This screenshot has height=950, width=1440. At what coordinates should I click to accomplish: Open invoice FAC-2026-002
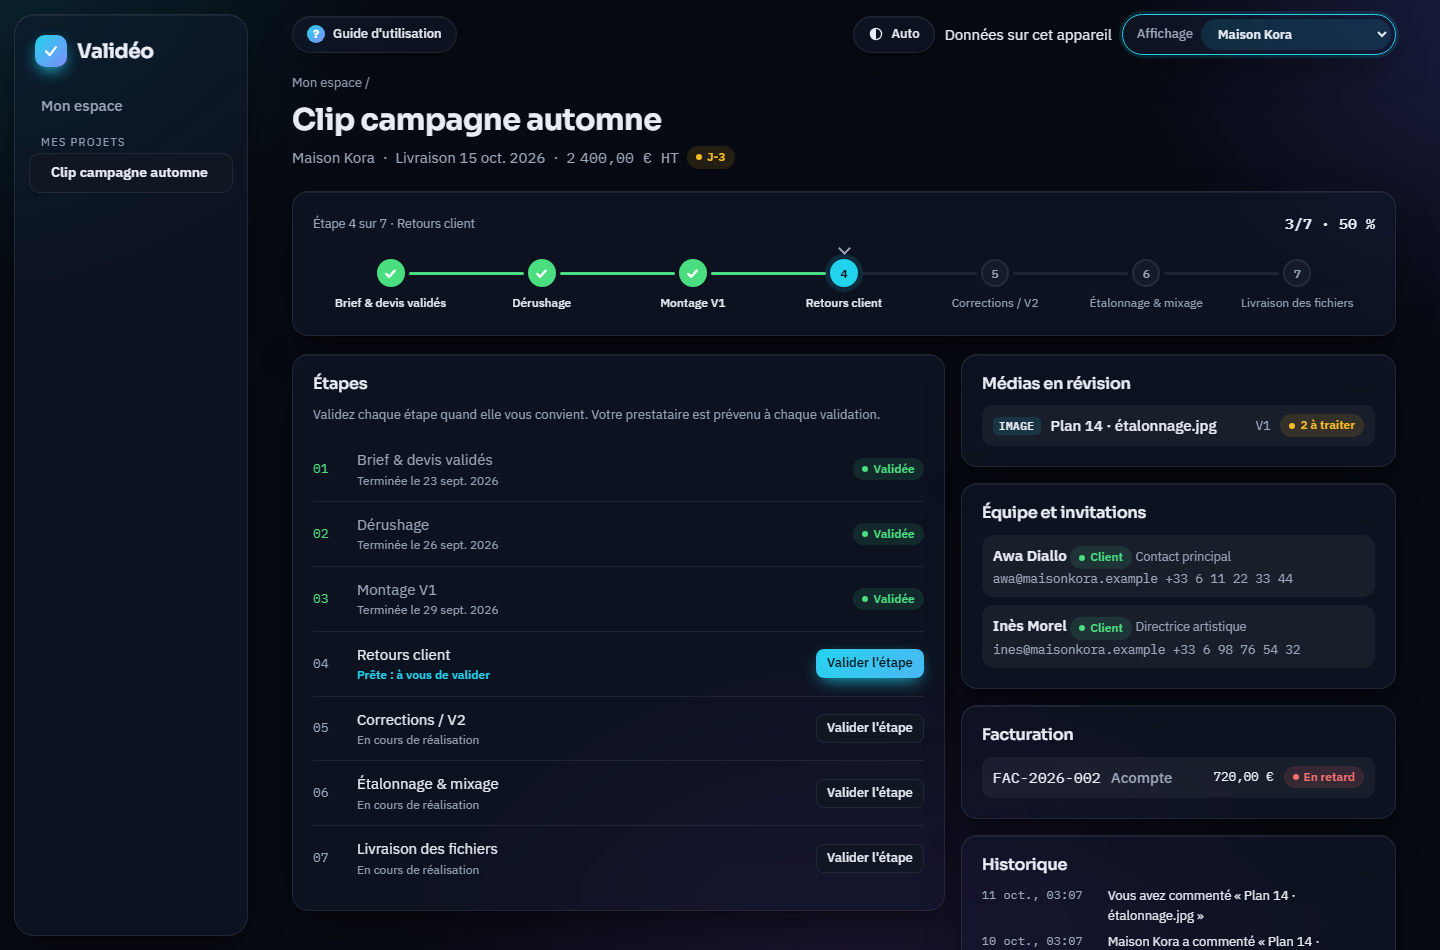point(1178,778)
